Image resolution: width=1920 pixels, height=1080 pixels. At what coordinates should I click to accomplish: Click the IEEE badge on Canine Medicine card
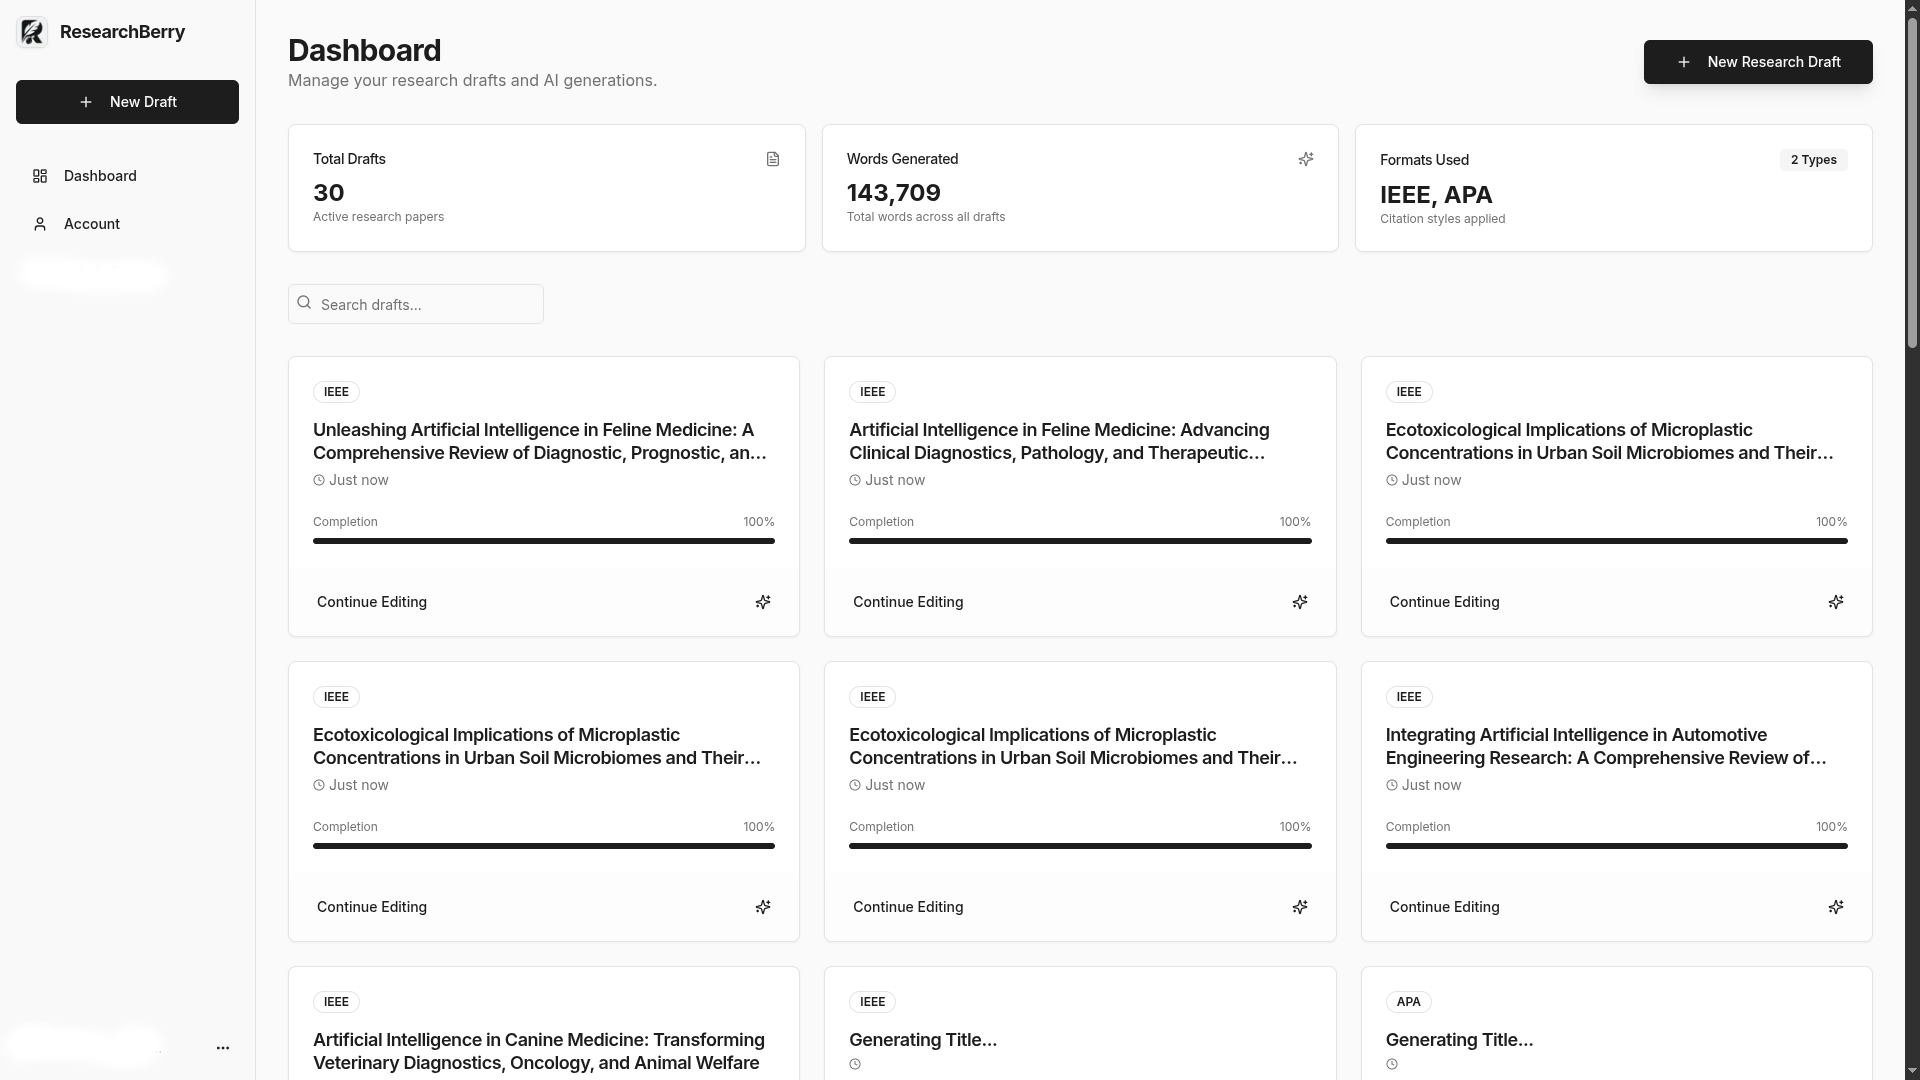tap(336, 1002)
